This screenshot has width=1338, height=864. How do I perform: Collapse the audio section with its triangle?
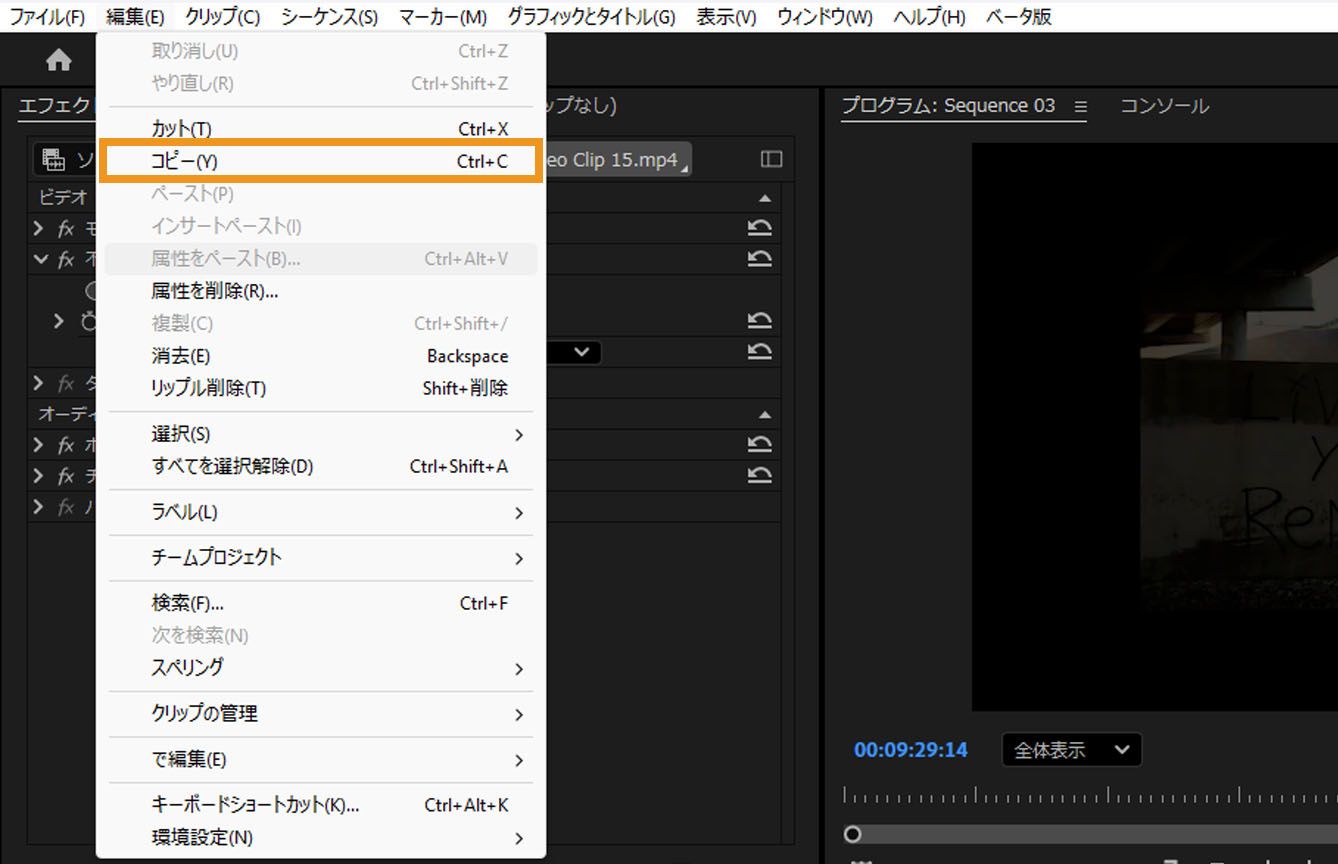click(766, 414)
